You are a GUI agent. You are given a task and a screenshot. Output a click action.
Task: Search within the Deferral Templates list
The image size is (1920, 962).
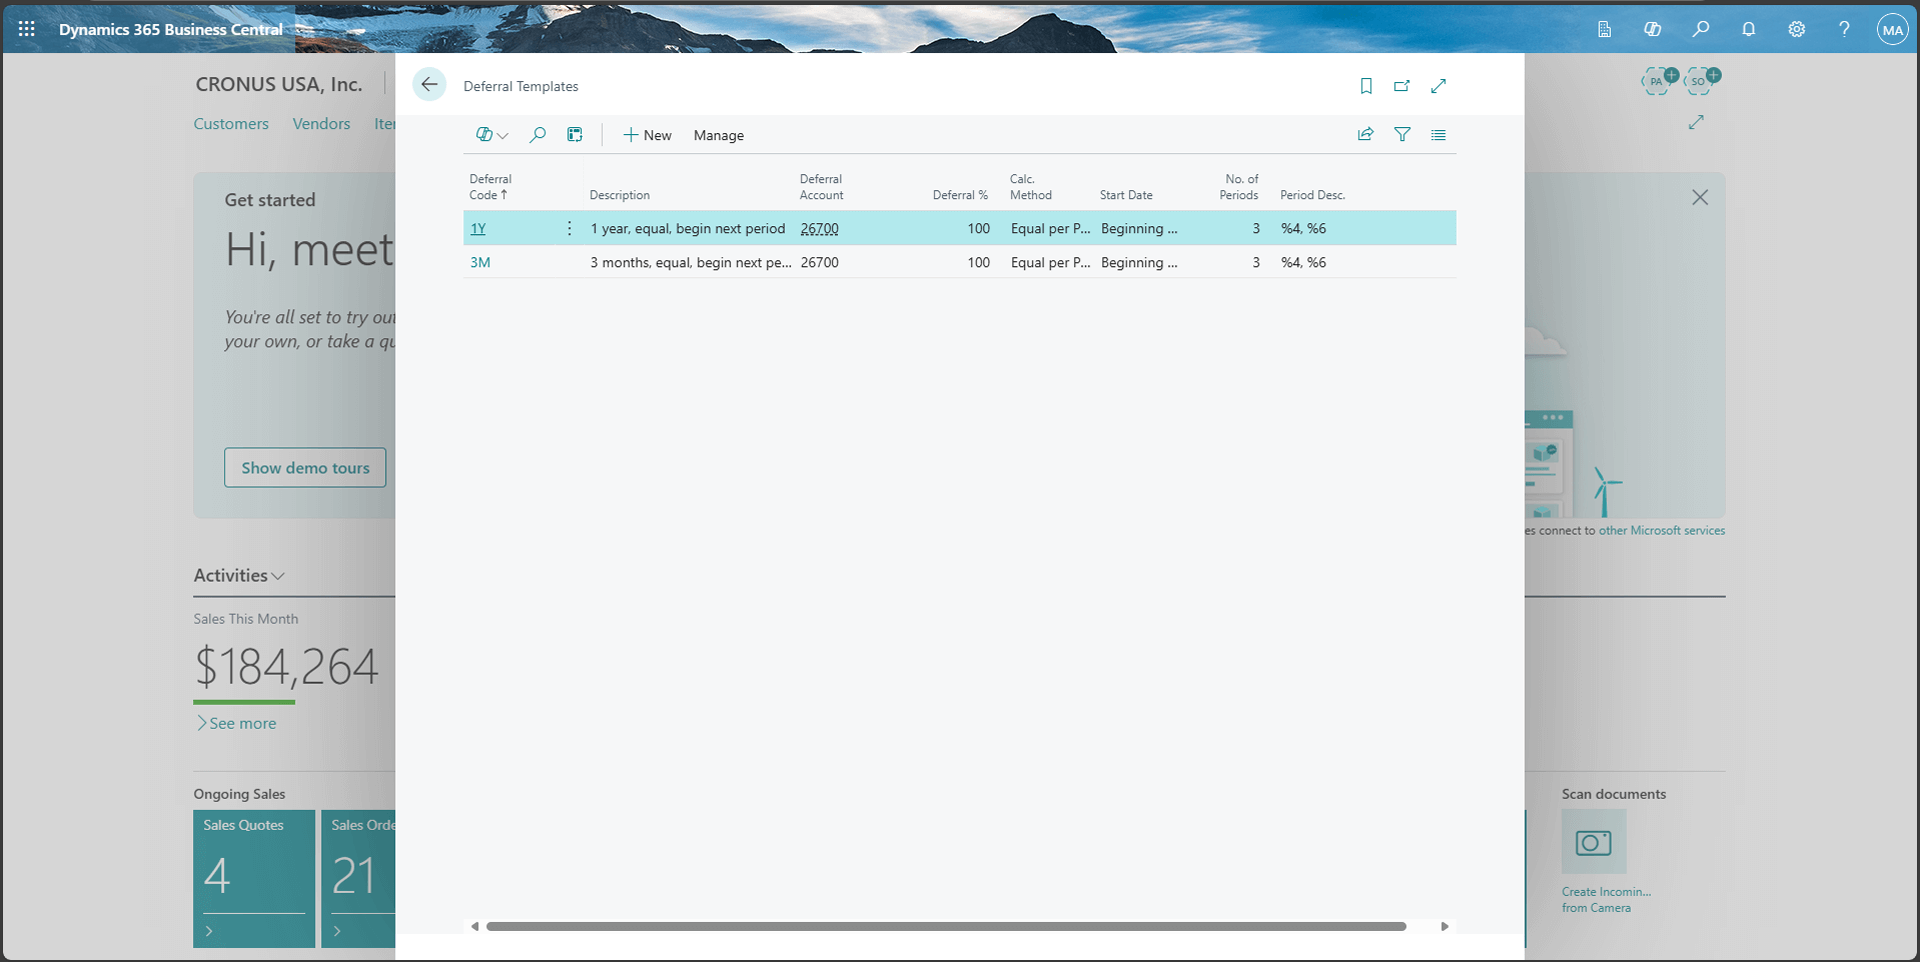(x=538, y=134)
